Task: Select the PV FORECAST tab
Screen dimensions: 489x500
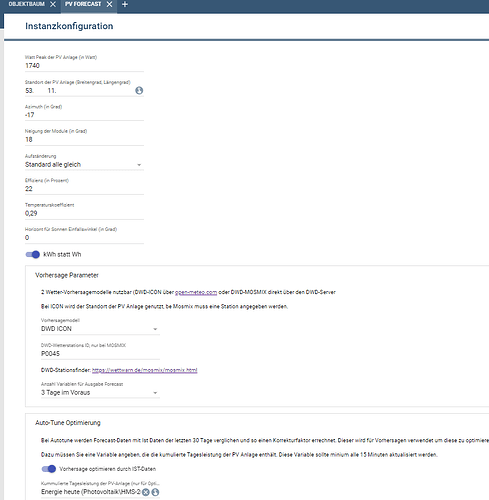Action: 83,4
